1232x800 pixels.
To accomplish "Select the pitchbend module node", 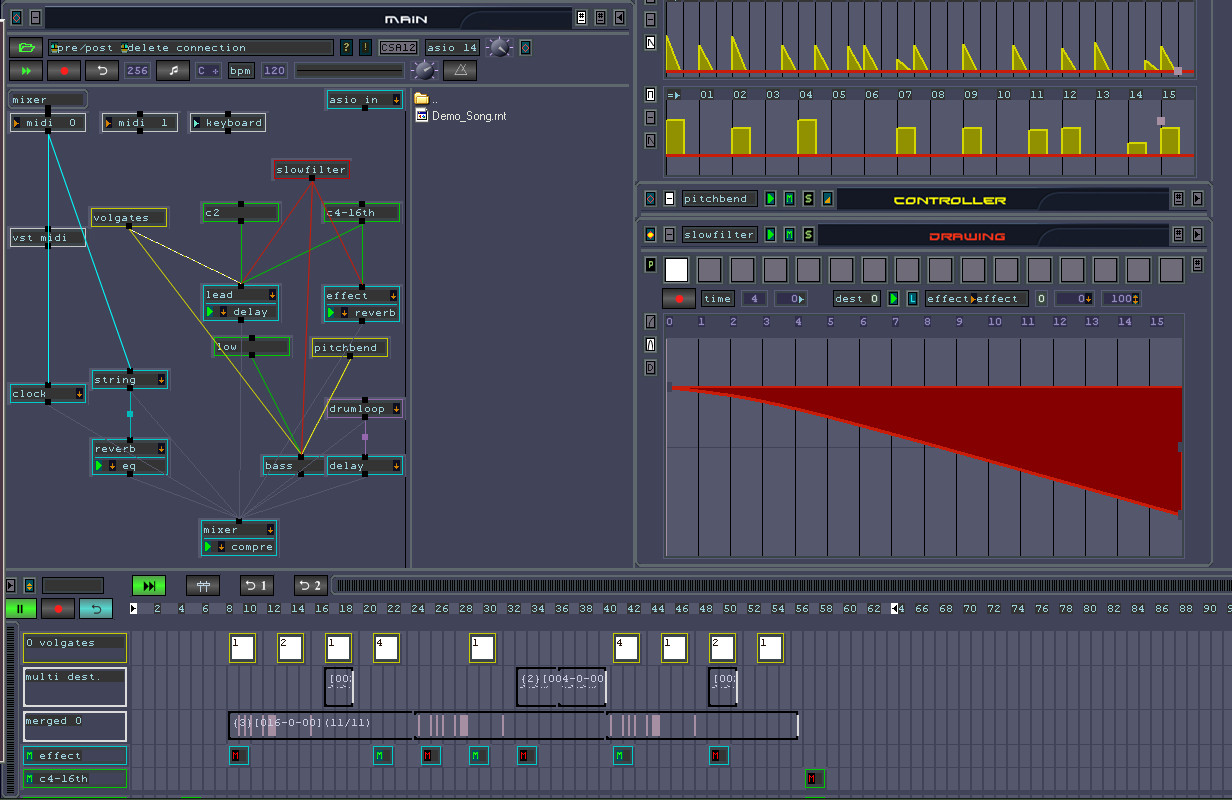I will click(x=350, y=348).
